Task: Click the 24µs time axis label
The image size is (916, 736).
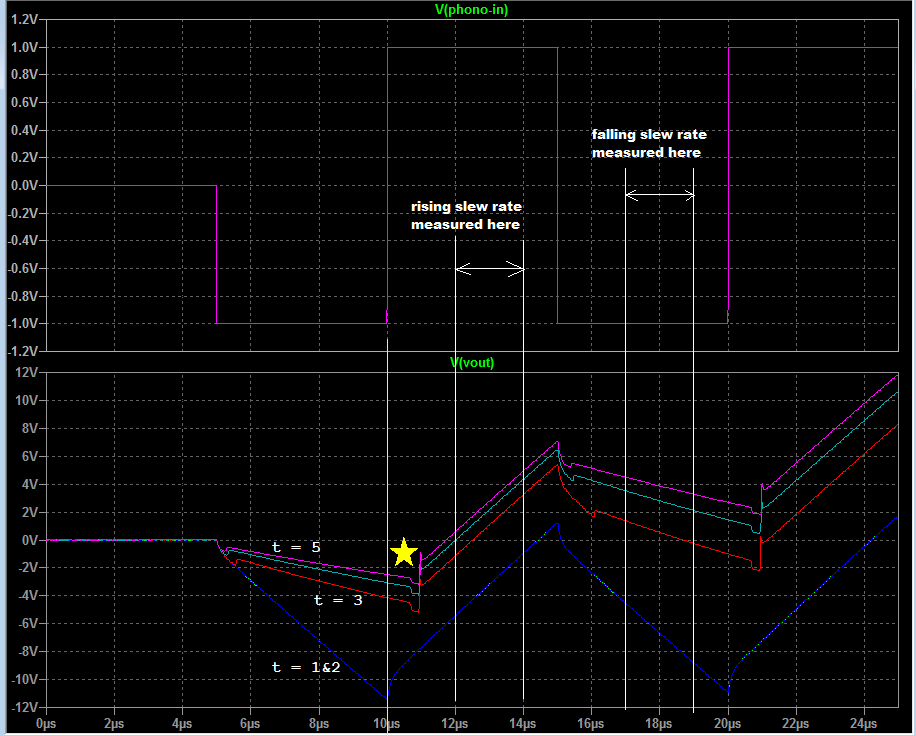Action: click(864, 724)
